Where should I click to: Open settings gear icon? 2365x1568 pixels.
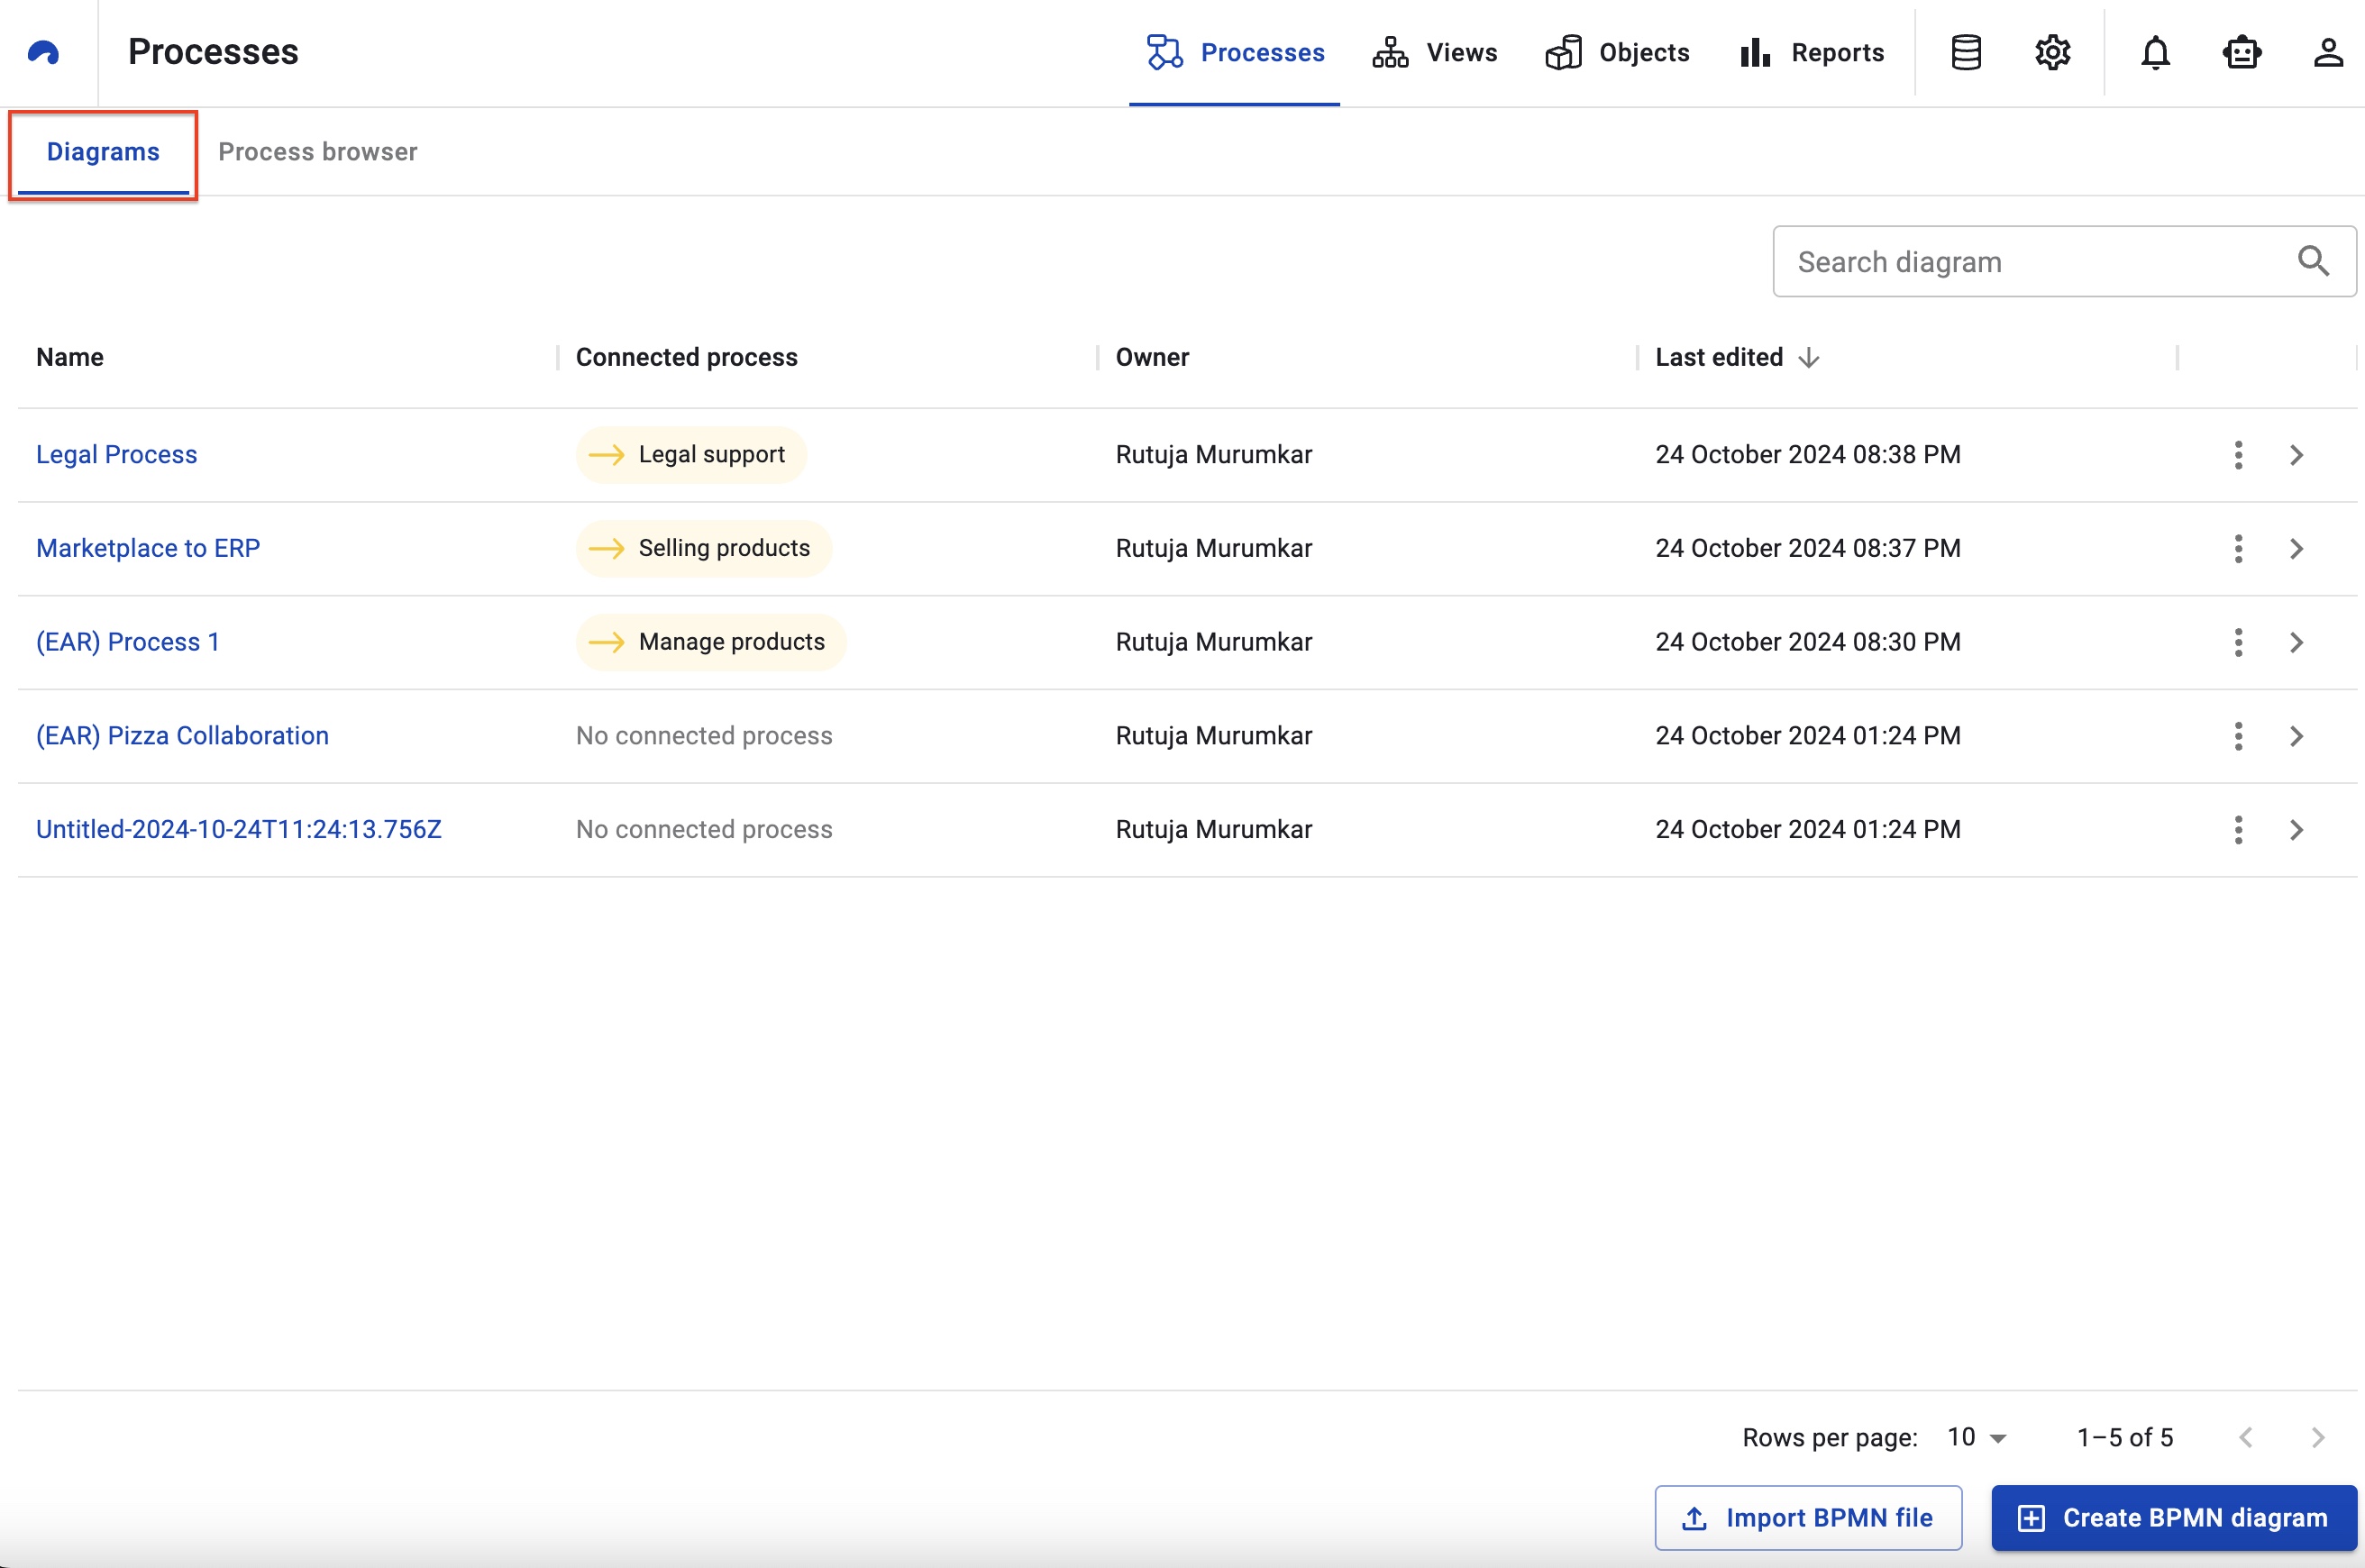coord(2052,52)
